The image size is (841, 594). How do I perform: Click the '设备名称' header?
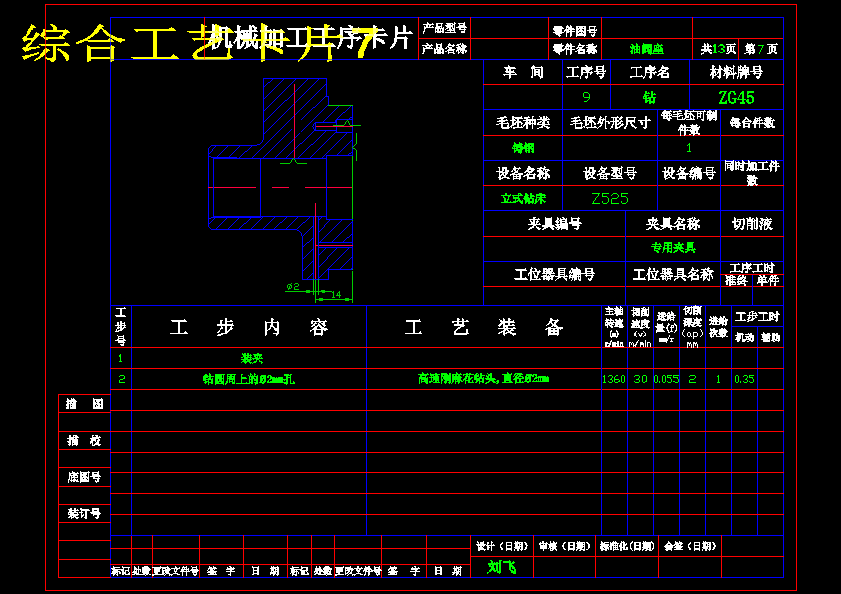(x=523, y=173)
